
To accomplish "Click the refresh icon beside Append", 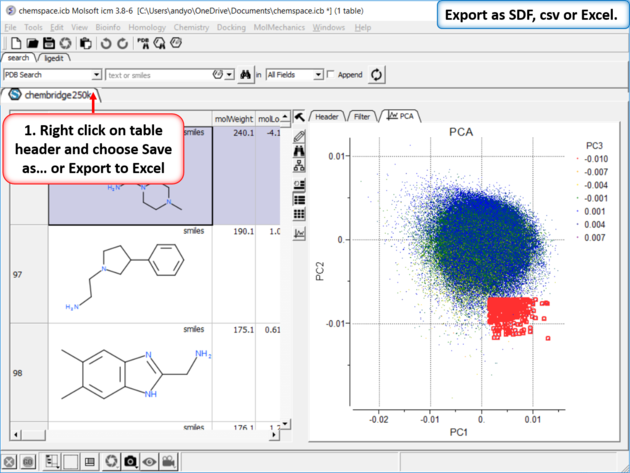I will (377, 75).
